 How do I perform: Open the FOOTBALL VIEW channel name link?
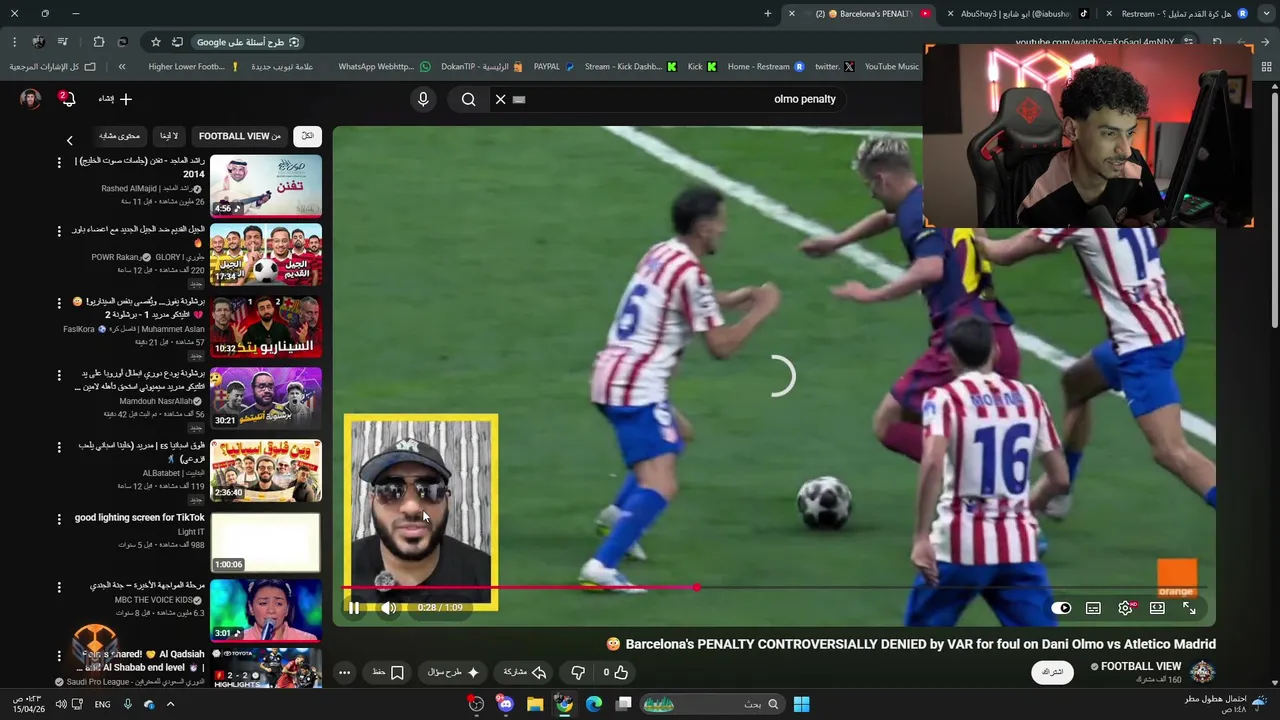click(x=1140, y=666)
